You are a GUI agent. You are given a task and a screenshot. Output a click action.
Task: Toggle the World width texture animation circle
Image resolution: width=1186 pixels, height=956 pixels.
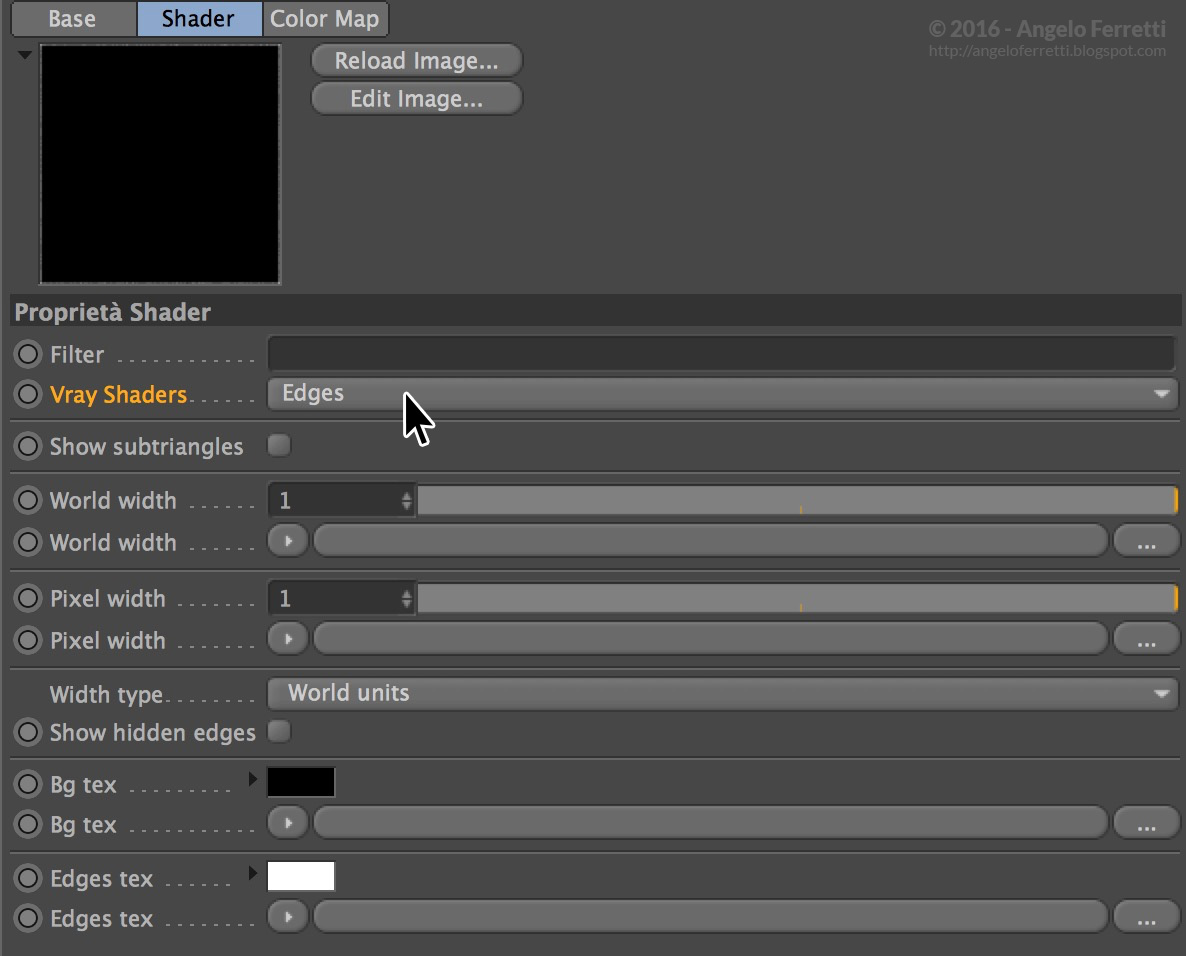(28, 542)
